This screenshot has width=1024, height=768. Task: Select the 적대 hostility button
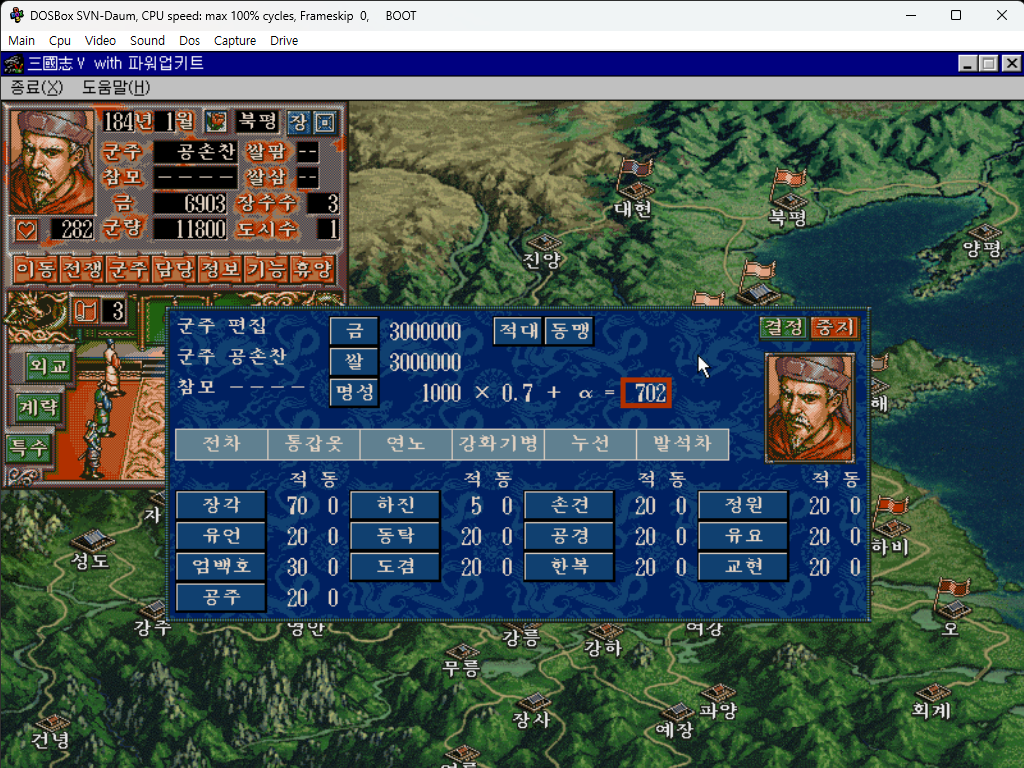point(519,331)
